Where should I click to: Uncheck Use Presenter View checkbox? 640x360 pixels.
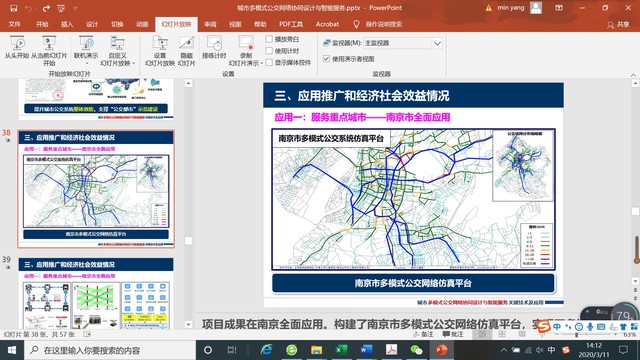pyautogui.click(x=326, y=59)
